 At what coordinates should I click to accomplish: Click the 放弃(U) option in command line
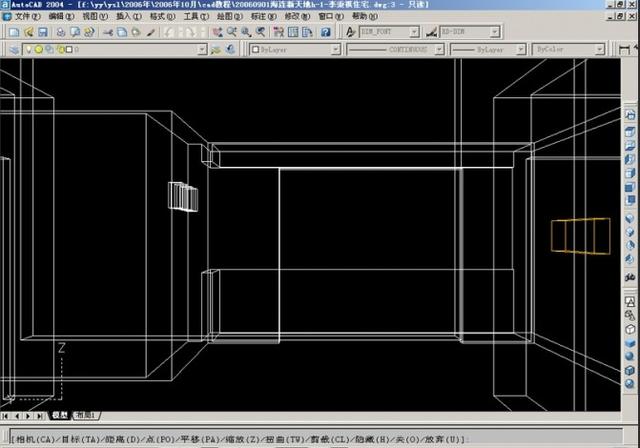click(x=442, y=439)
